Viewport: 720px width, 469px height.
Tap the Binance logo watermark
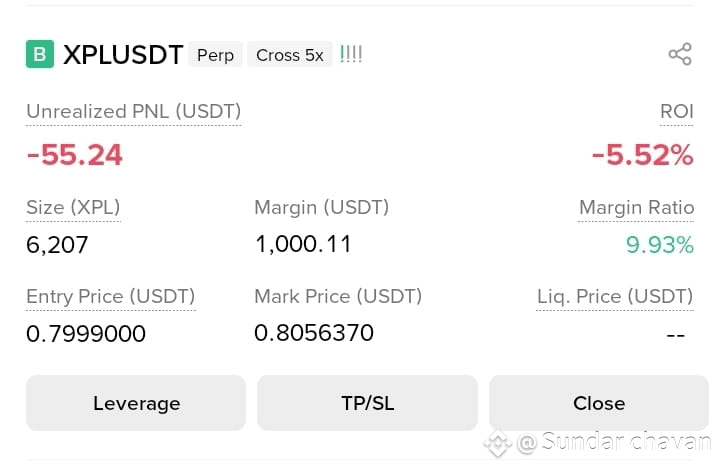[498, 443]
